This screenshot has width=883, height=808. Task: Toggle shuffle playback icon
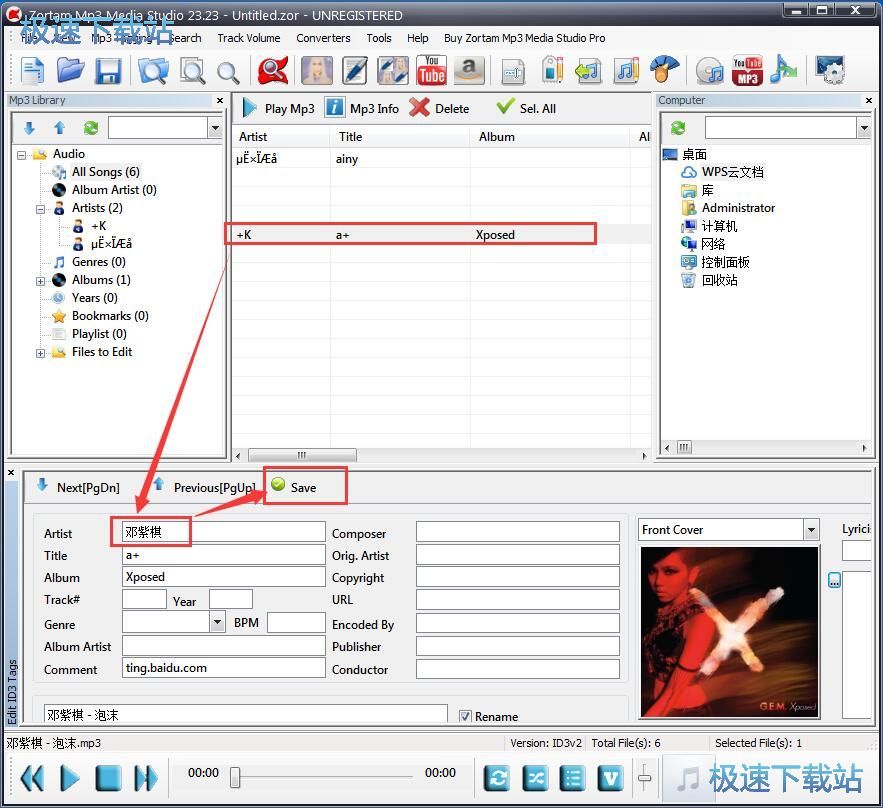coord(534,778)
